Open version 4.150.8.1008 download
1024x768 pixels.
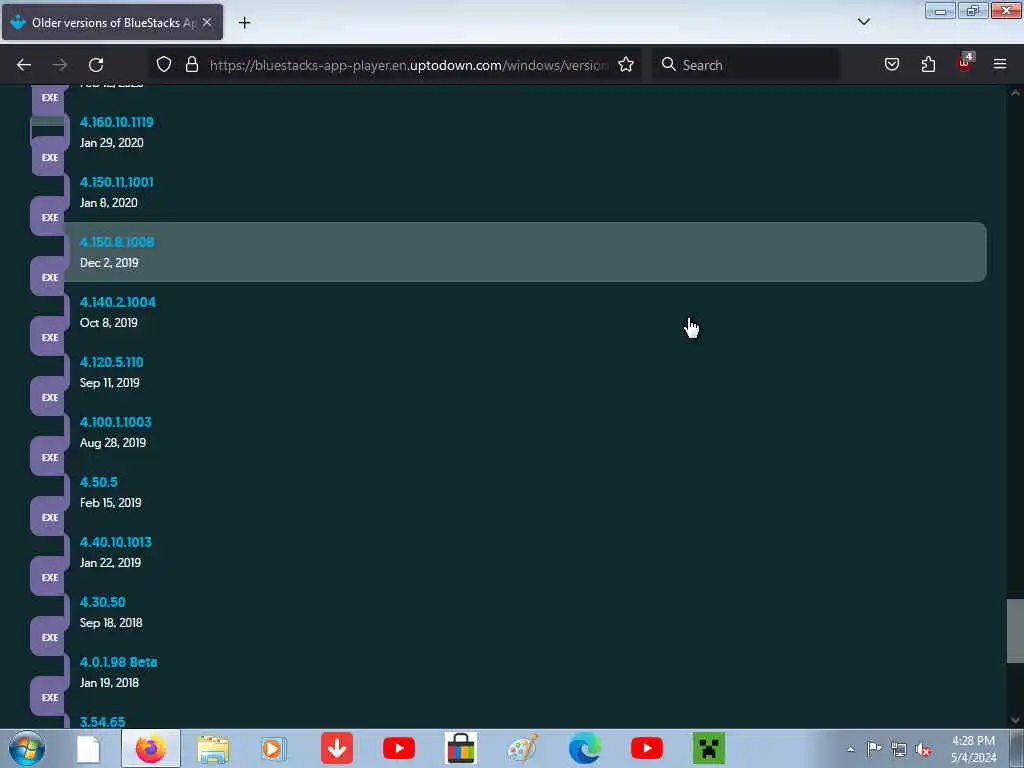pyautogui.click(x=117, y=242)
